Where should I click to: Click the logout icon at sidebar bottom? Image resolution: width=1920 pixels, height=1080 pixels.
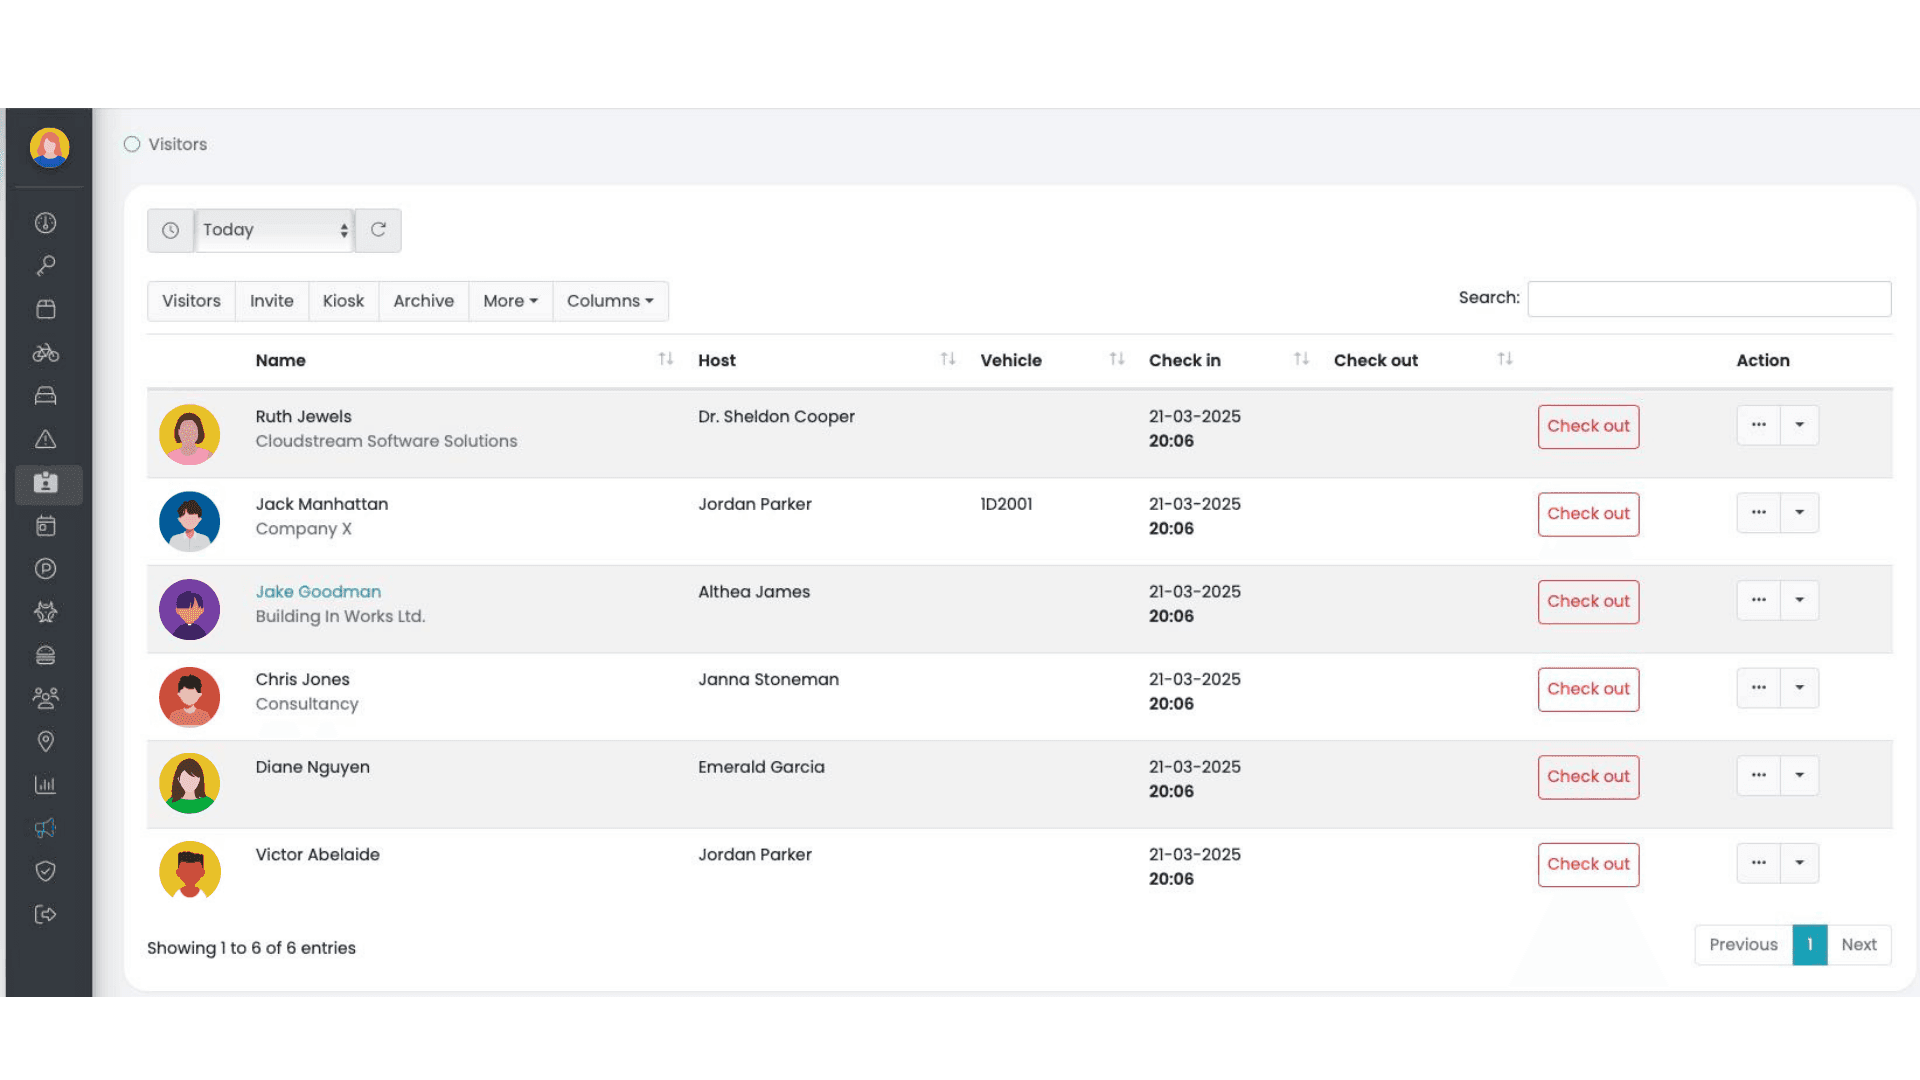tap(46, 914)
